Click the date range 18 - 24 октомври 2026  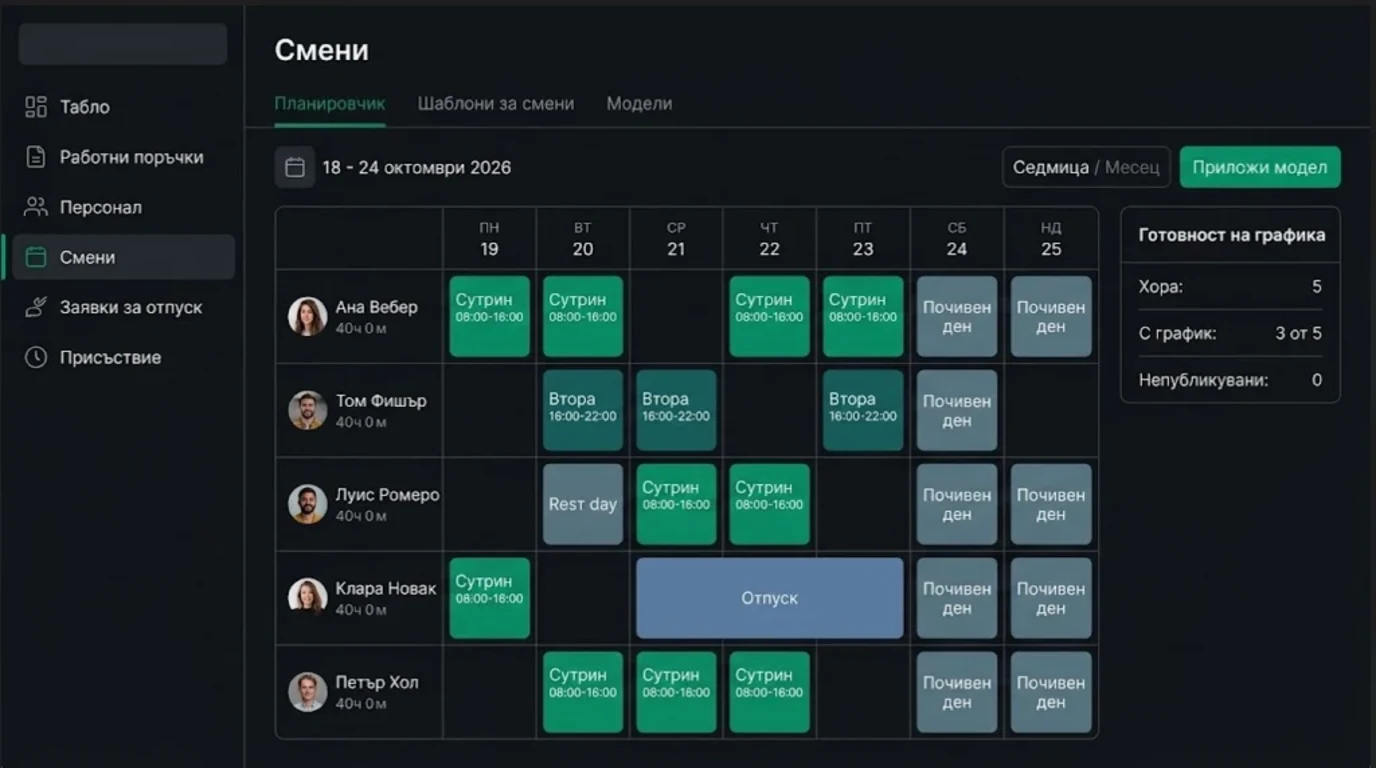417,167
